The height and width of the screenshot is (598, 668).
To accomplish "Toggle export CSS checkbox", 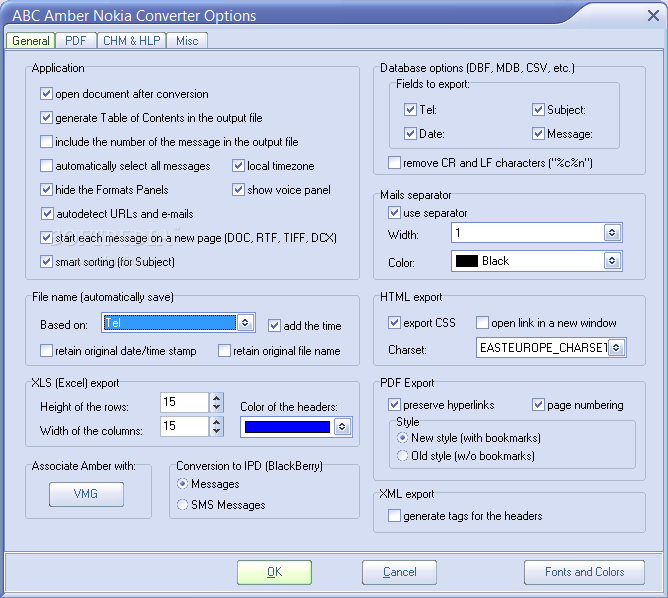I will (x=394, y=323).
